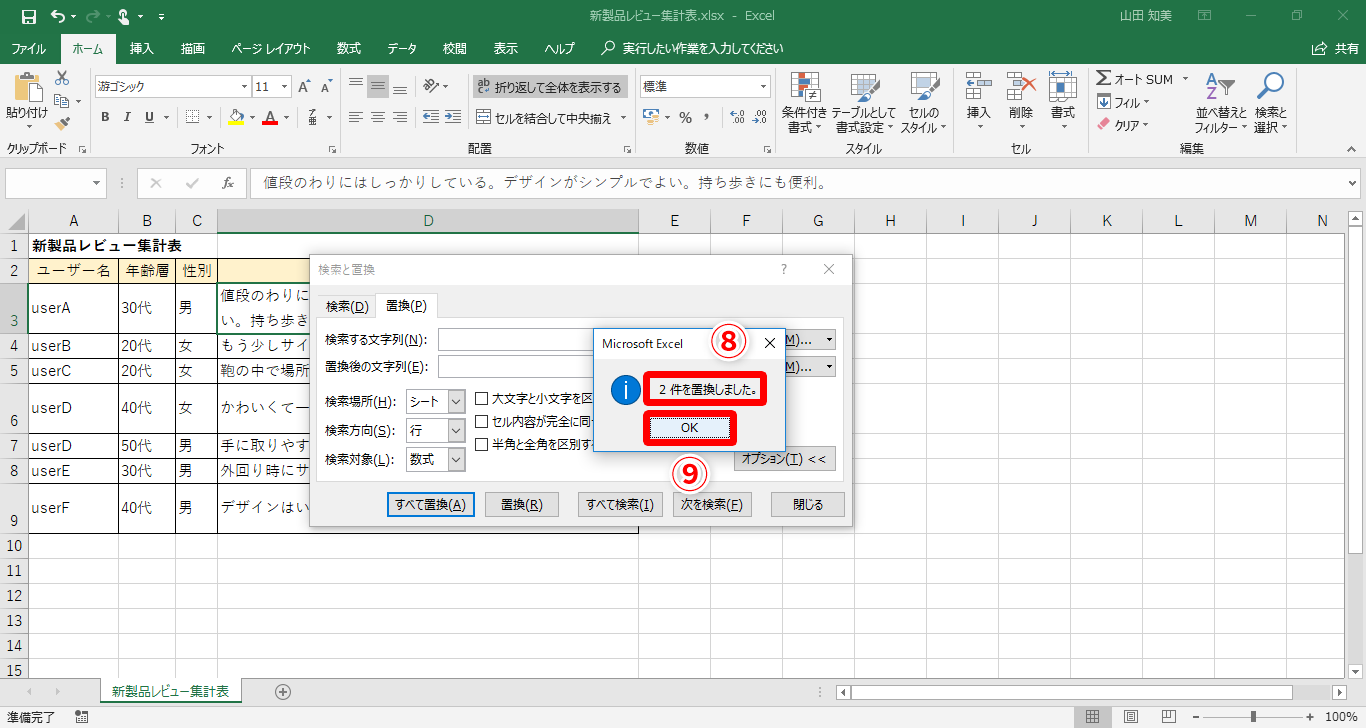
Task: Click the すべて置換(A) button
Action: pos(430,505)
